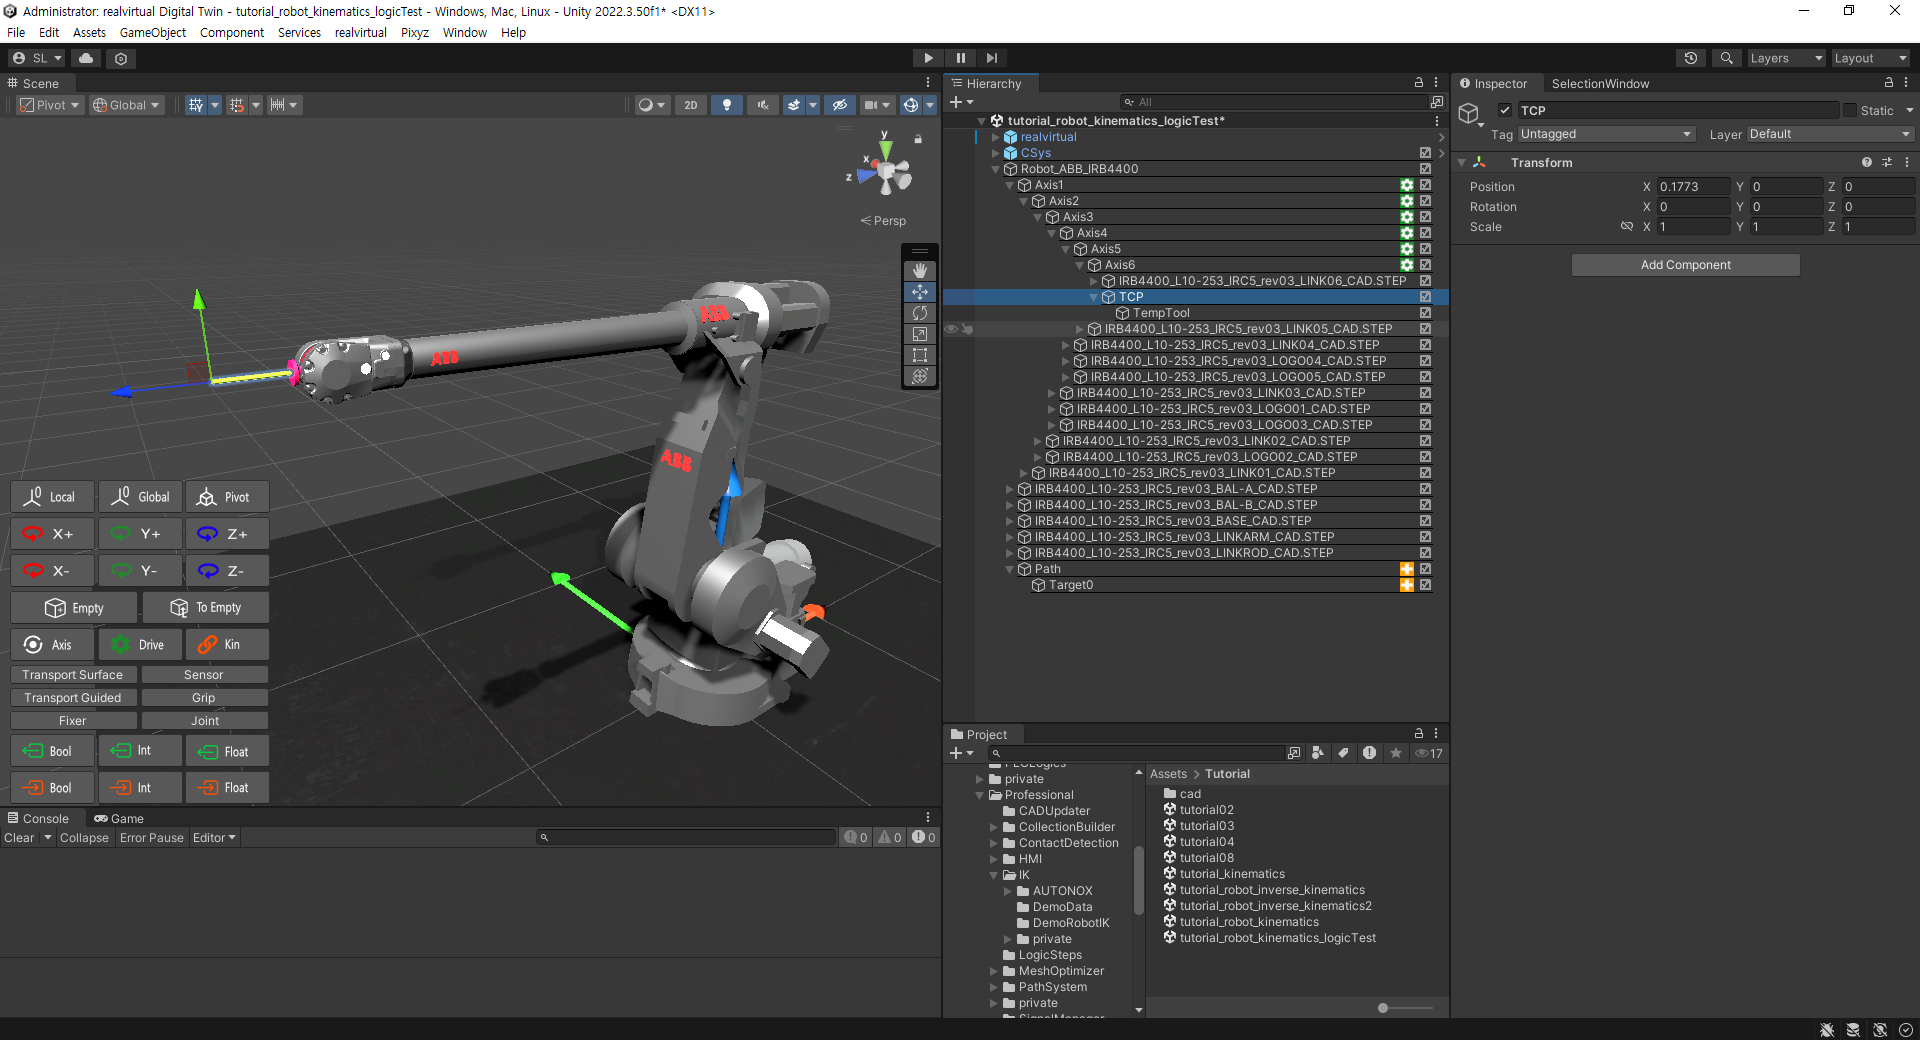Click the global search magnifier icon
Image resolution: width=1920 pixels, height=1040 pixels.
(1726, 58)
